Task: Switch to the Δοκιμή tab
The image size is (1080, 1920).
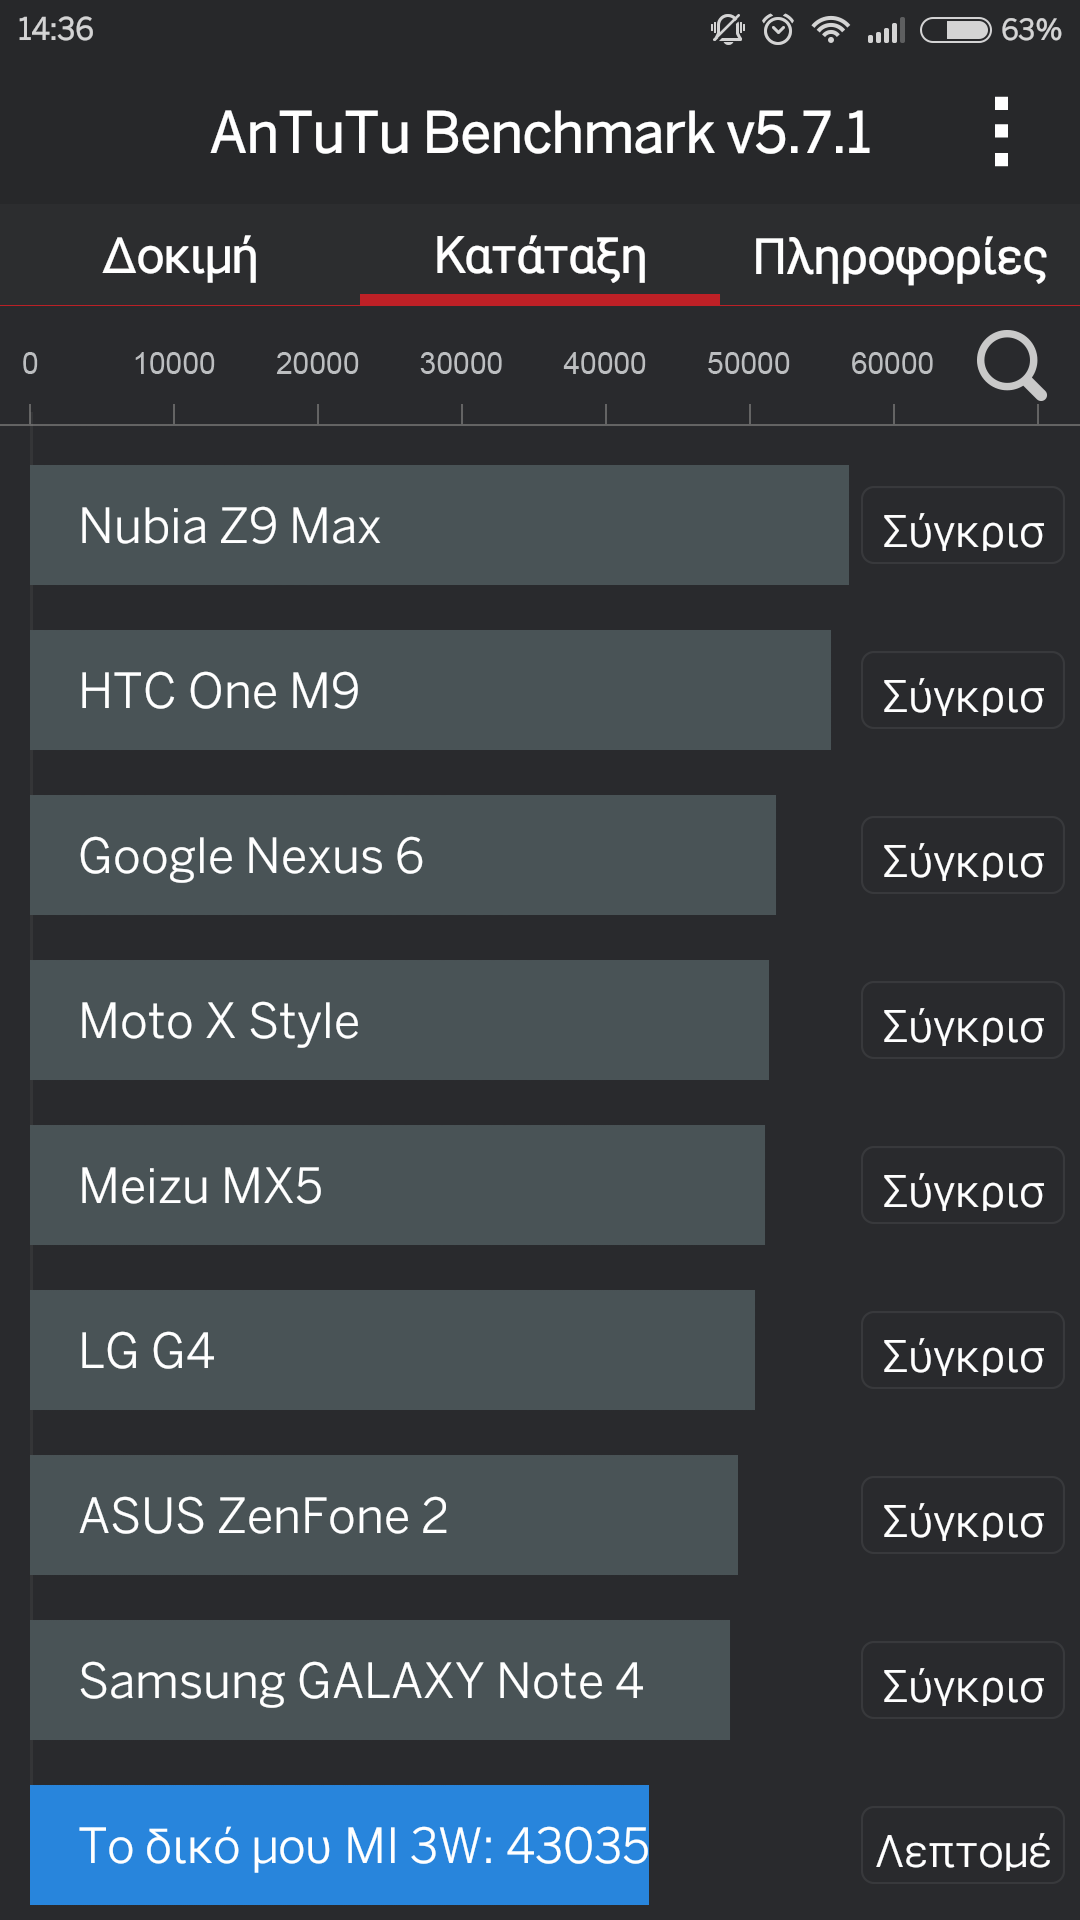Action: [180, 257]
